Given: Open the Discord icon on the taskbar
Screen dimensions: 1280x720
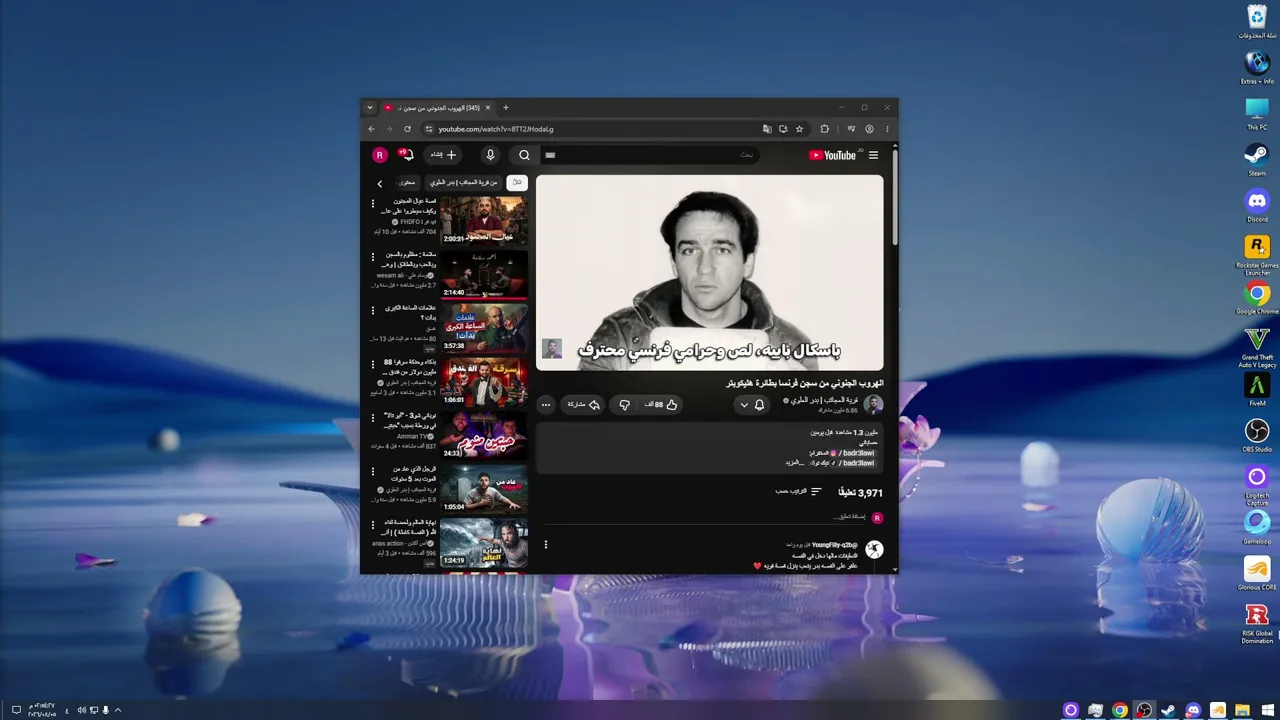Looking at the screenshot, I should [x=1193, y=710].
